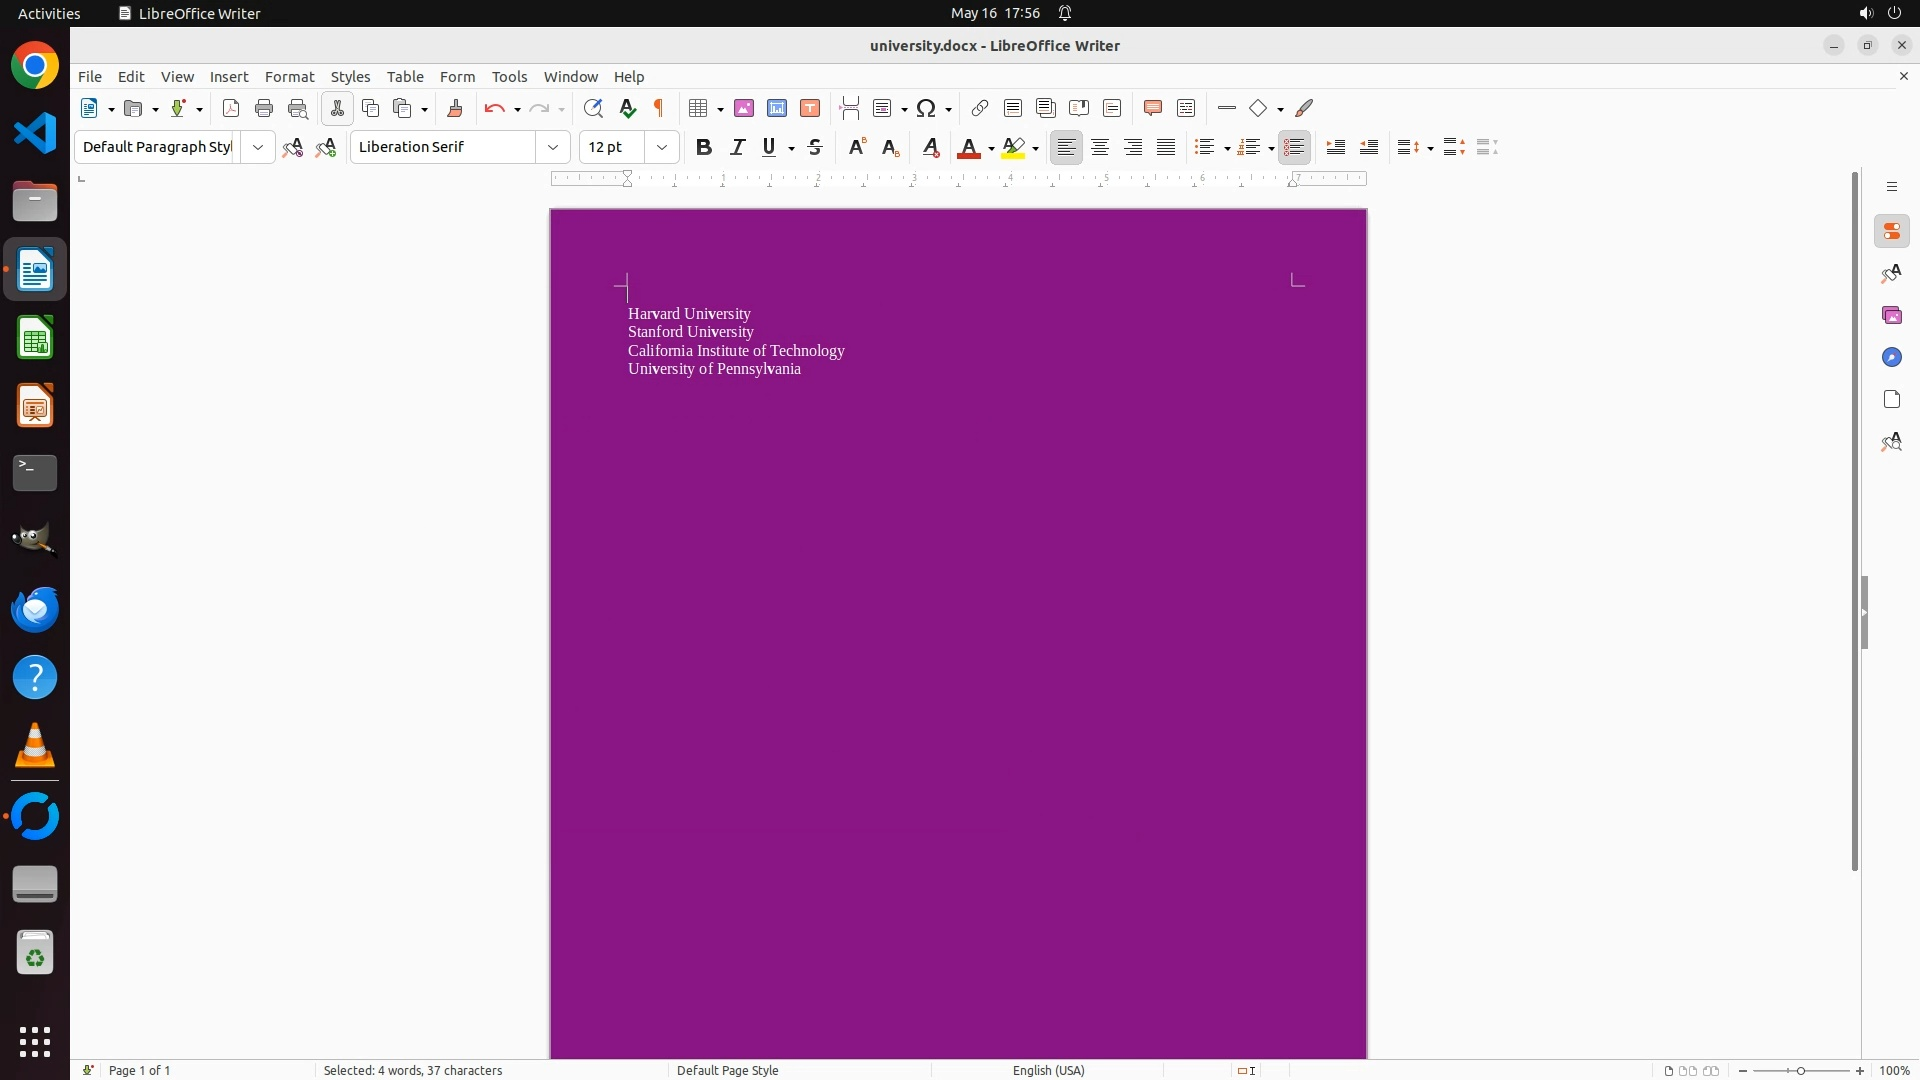
Task: Expand the font name dropdown
Action: 553,147
